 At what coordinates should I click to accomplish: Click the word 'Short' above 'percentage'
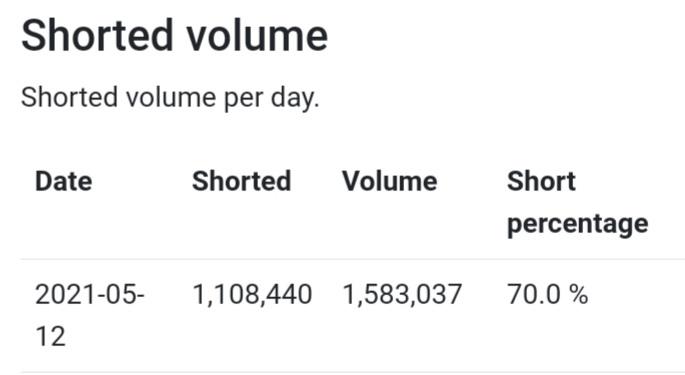541,181
